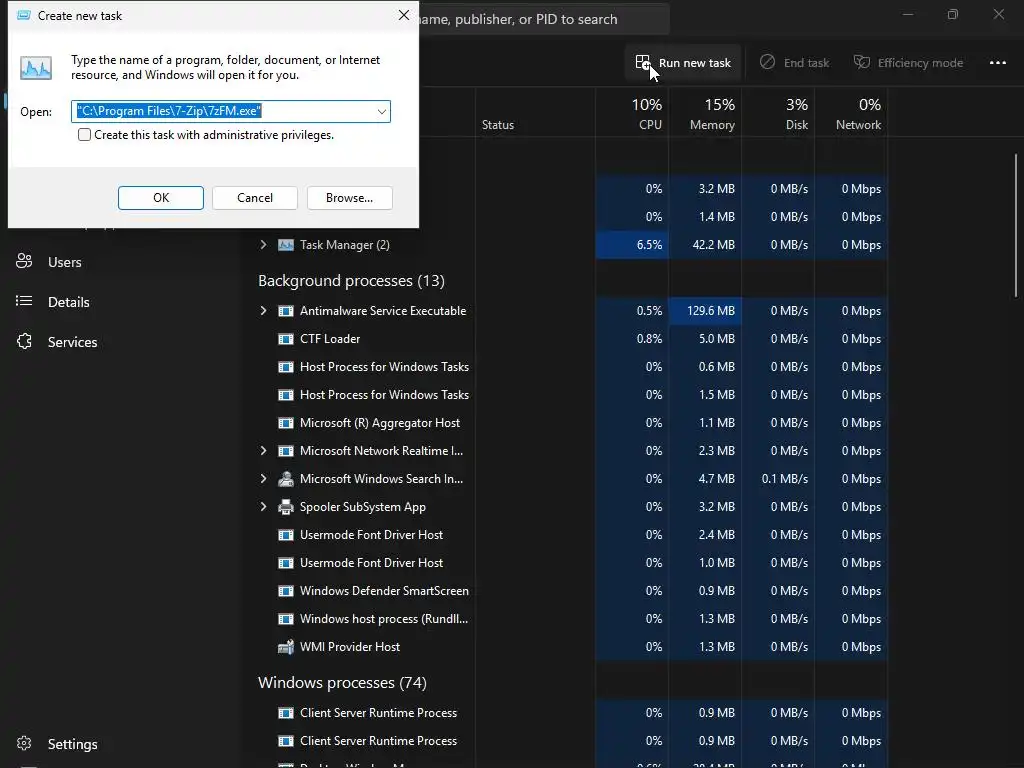
Task: Close the Create new task dialog
Action: point(404,15)
